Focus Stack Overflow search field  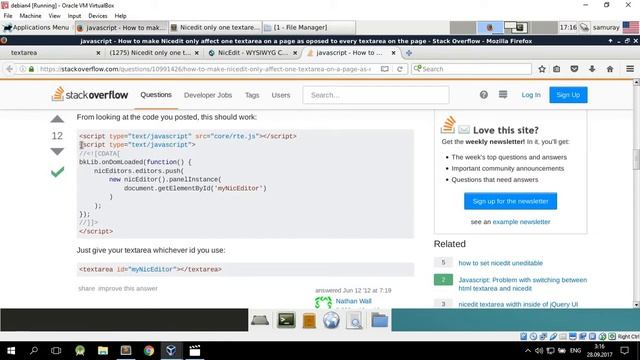point(376,95)
